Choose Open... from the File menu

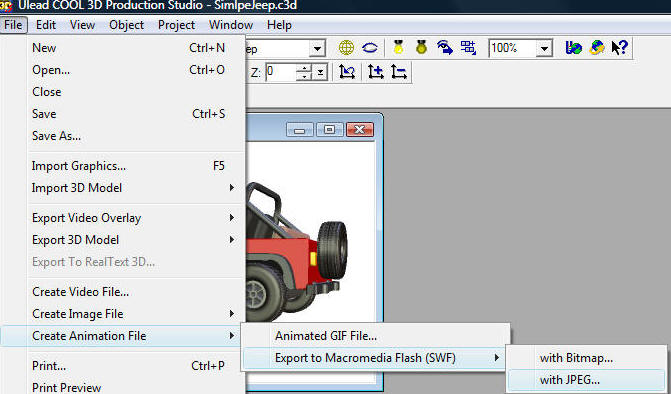pos(124,70)
